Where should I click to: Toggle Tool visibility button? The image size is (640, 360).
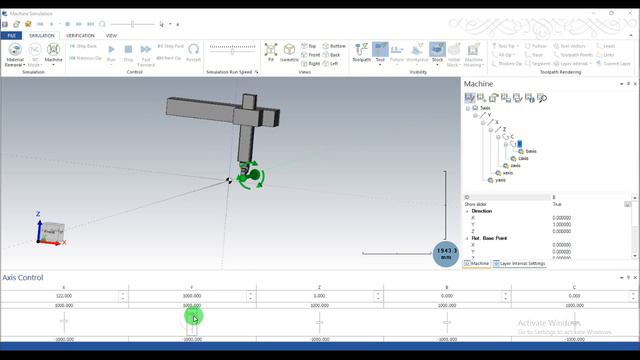380,50
